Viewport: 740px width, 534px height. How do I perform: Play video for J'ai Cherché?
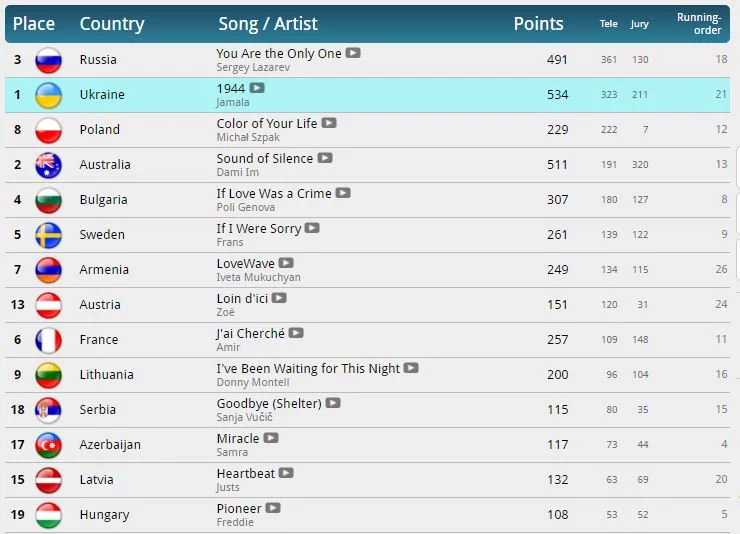296,333
